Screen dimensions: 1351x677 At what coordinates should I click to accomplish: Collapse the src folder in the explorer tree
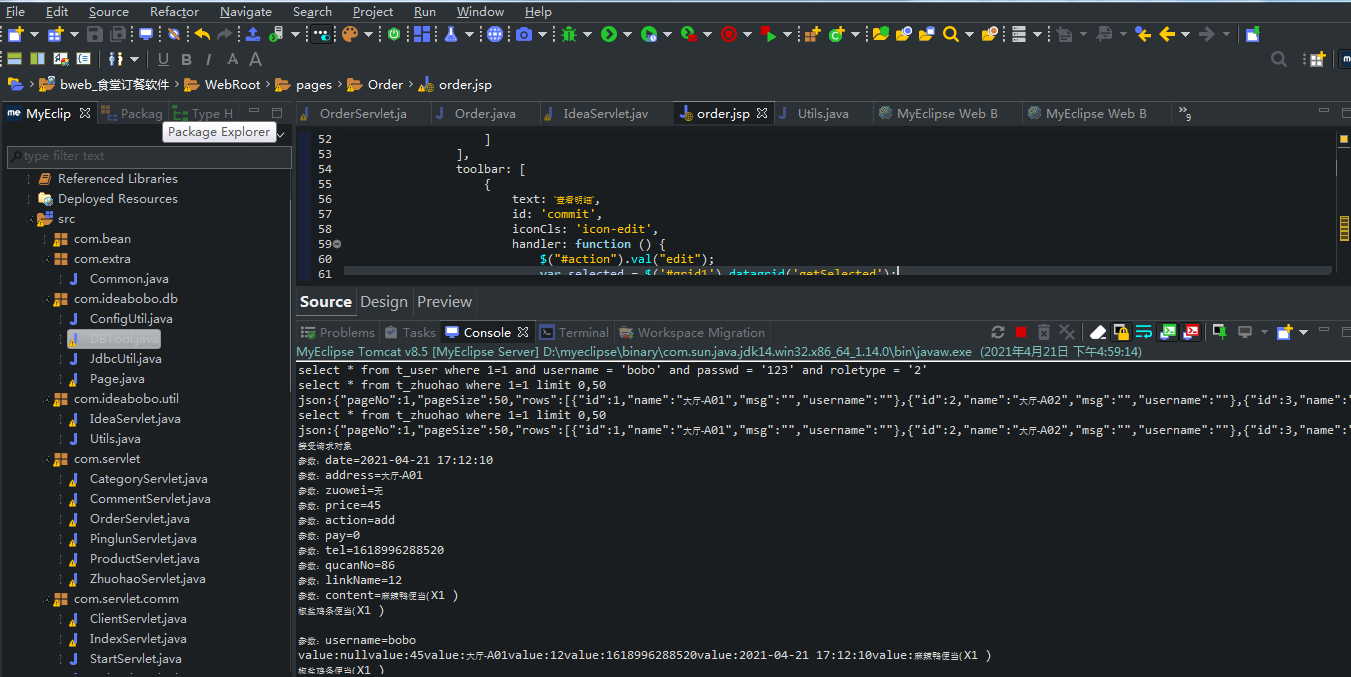[30, 219]
